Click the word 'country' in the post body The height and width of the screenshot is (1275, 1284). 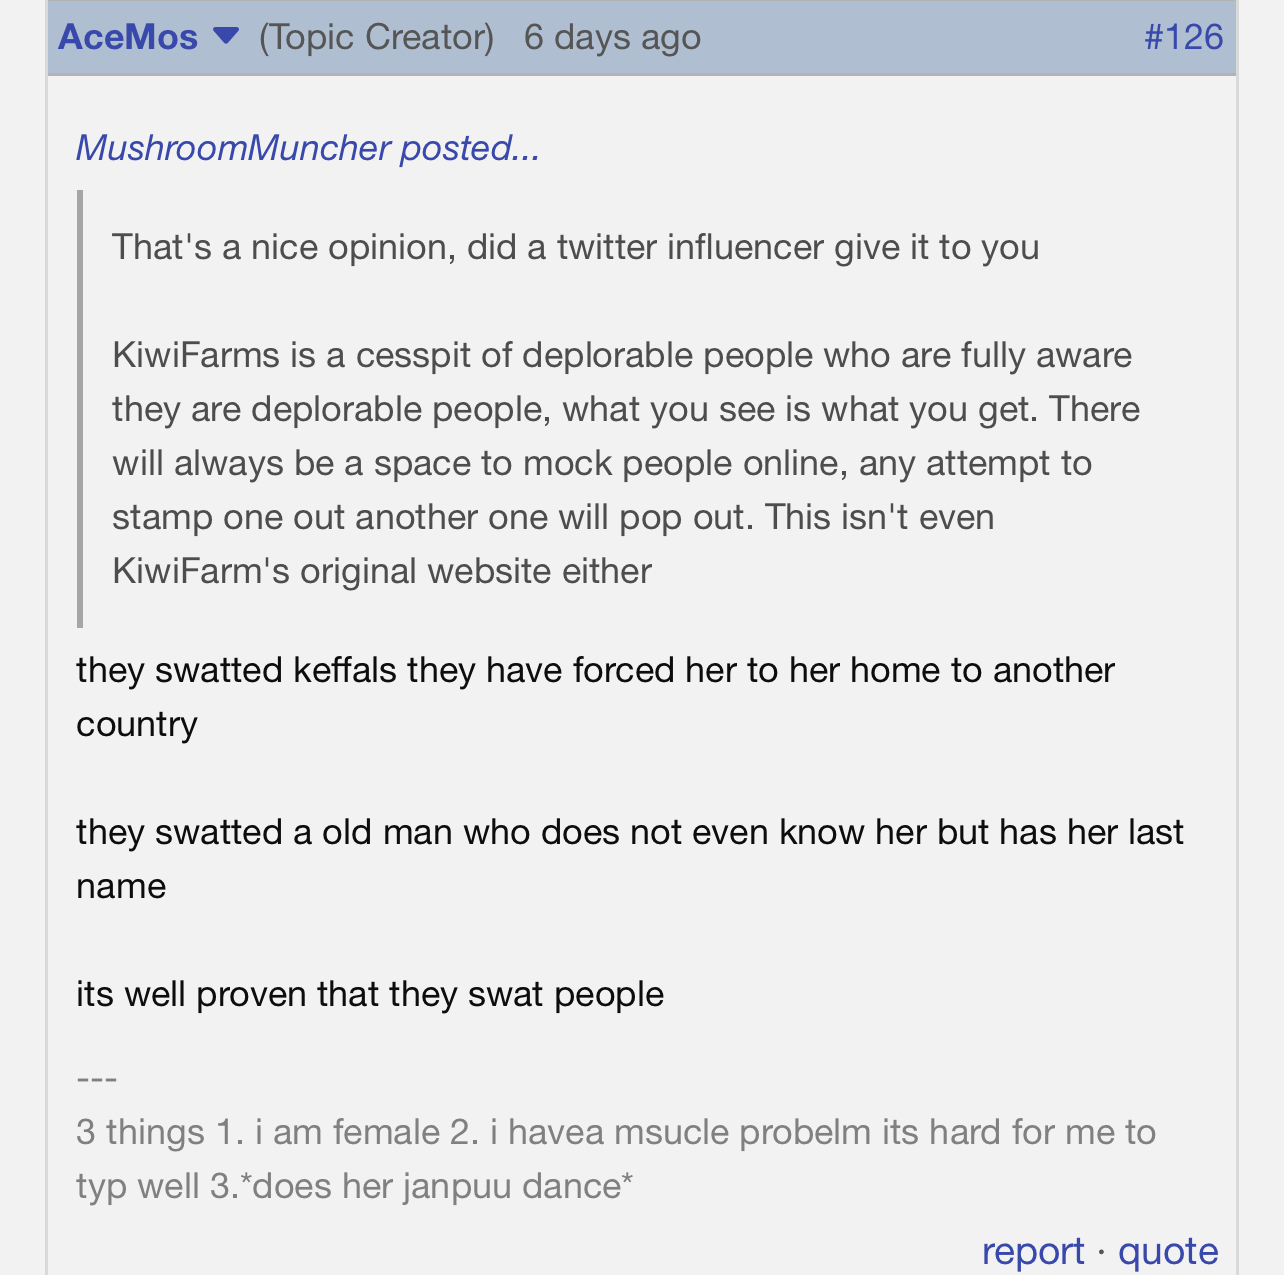137,724
